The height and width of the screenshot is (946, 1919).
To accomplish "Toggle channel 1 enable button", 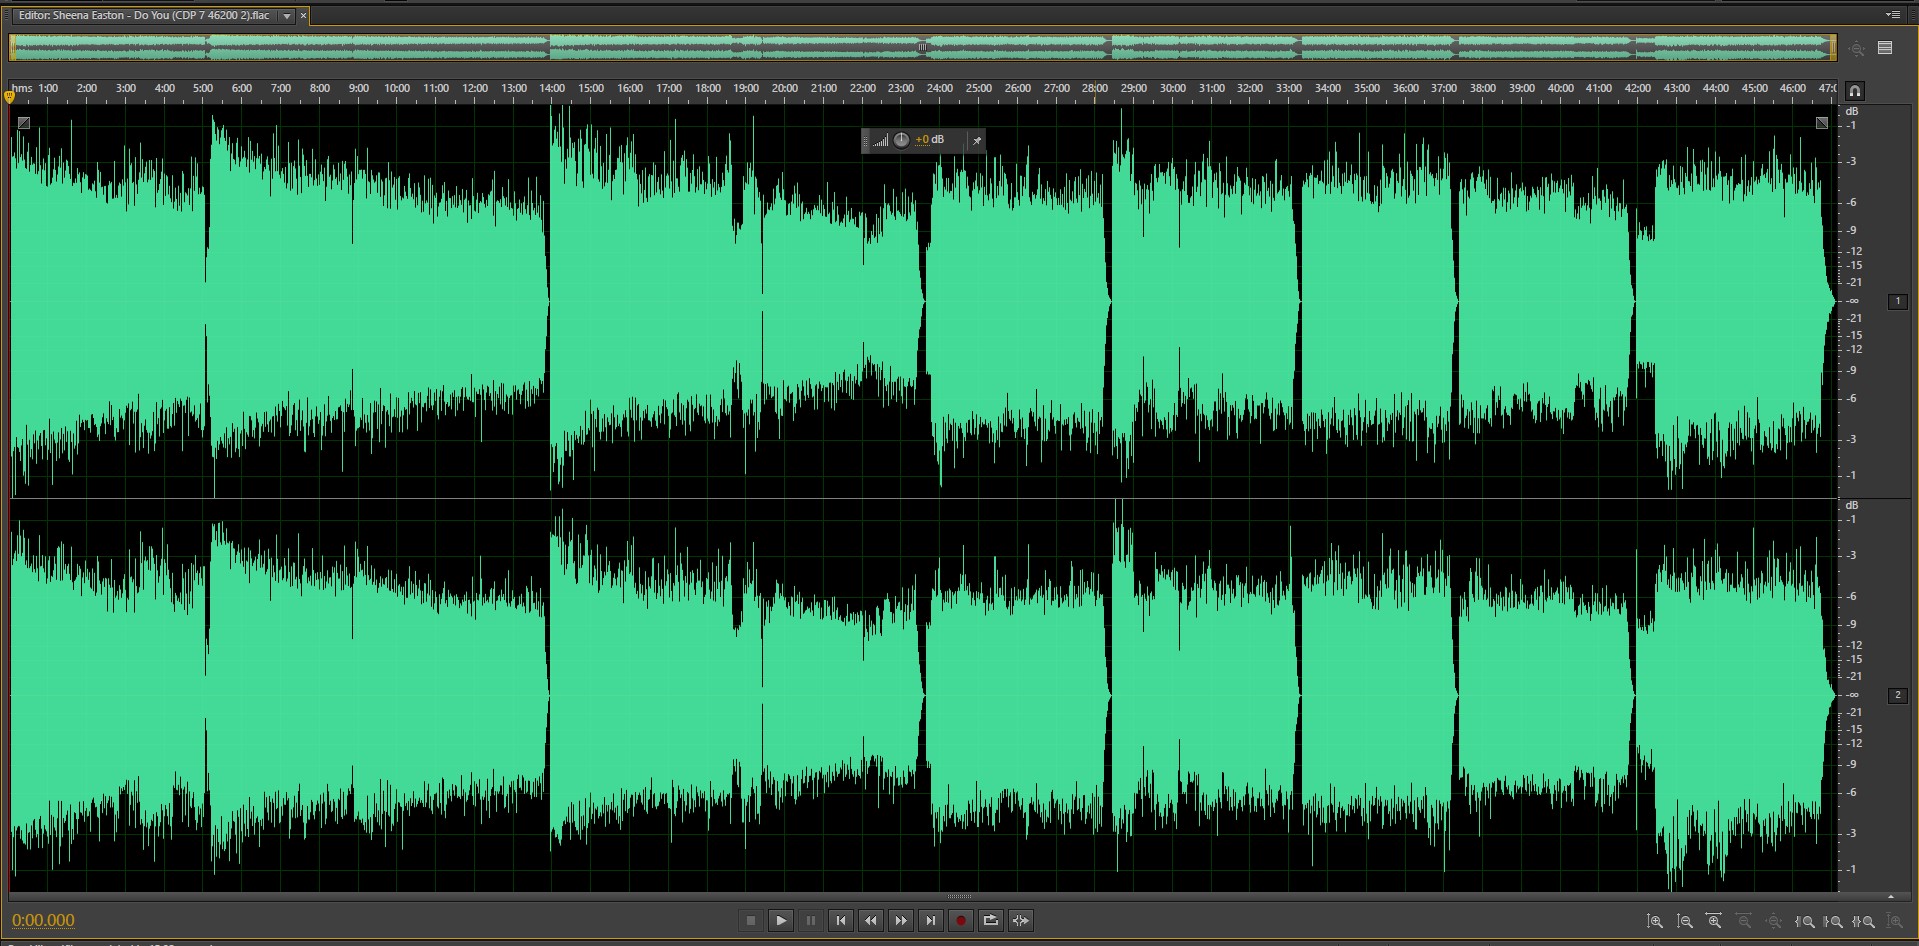I will (1897, 301).
